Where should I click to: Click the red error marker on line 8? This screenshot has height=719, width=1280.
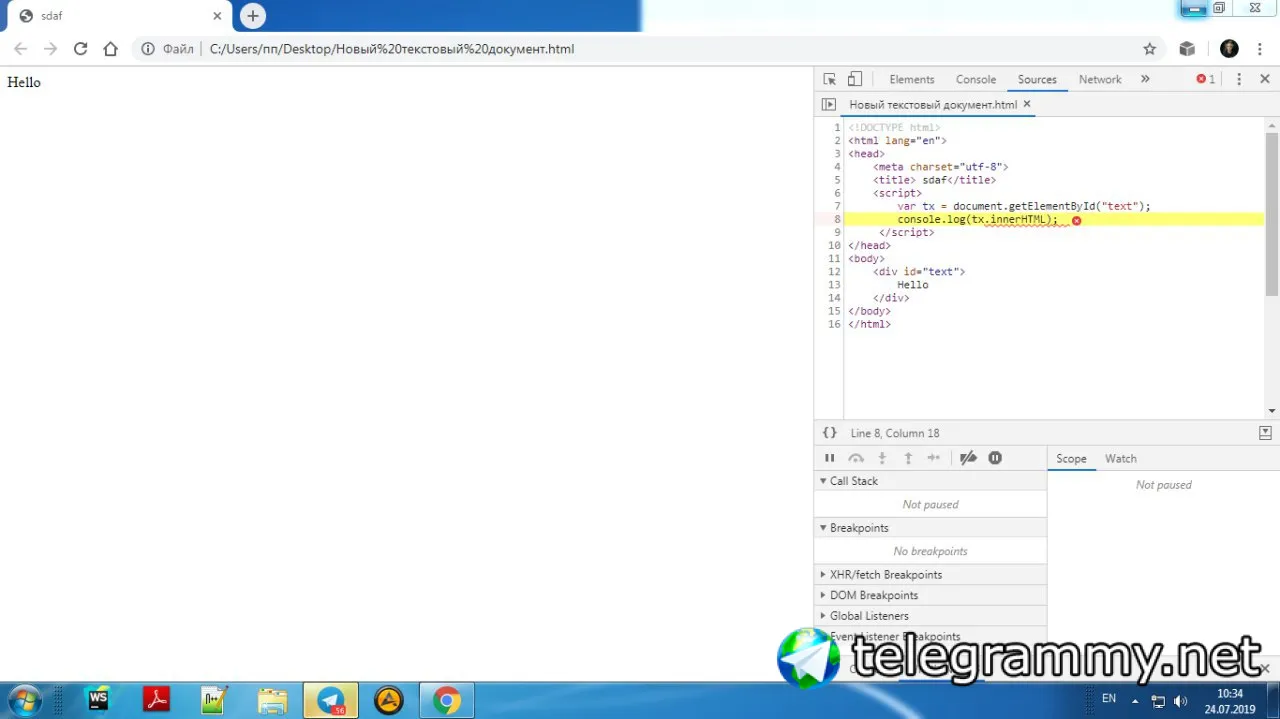[1077, 220]
